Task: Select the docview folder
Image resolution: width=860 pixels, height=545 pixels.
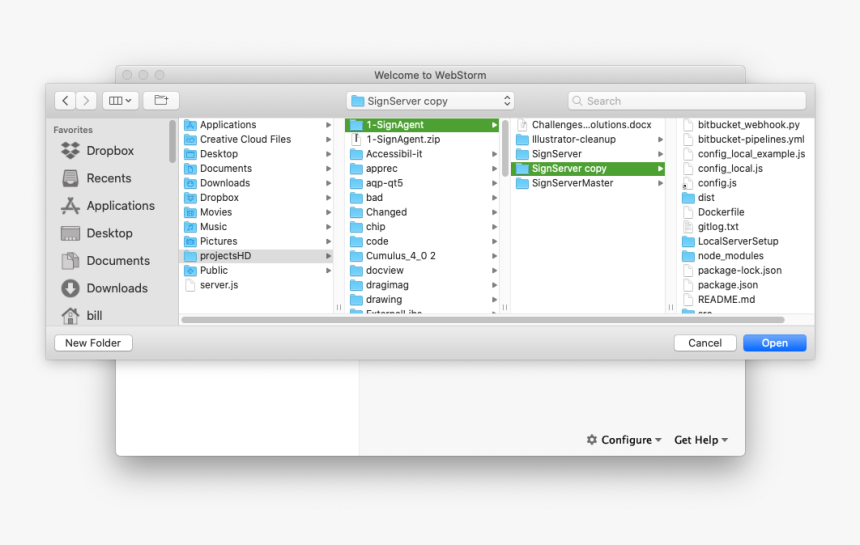Action: coord(422,270)
